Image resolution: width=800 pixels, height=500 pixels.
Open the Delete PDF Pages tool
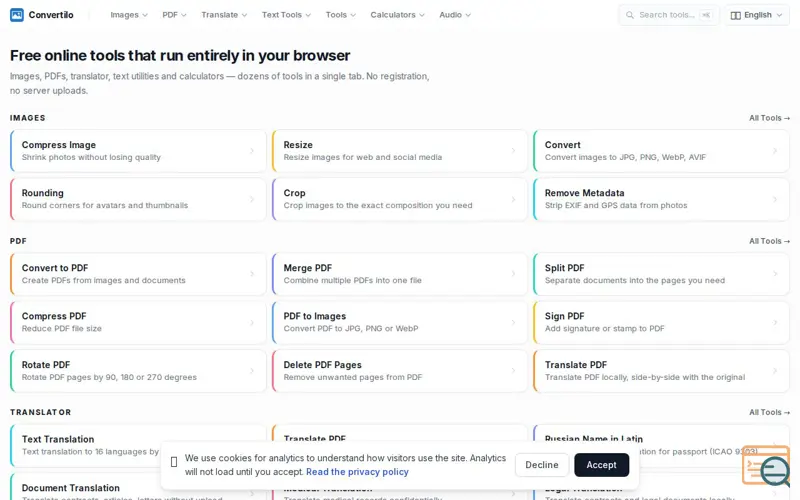click(399, 371)
